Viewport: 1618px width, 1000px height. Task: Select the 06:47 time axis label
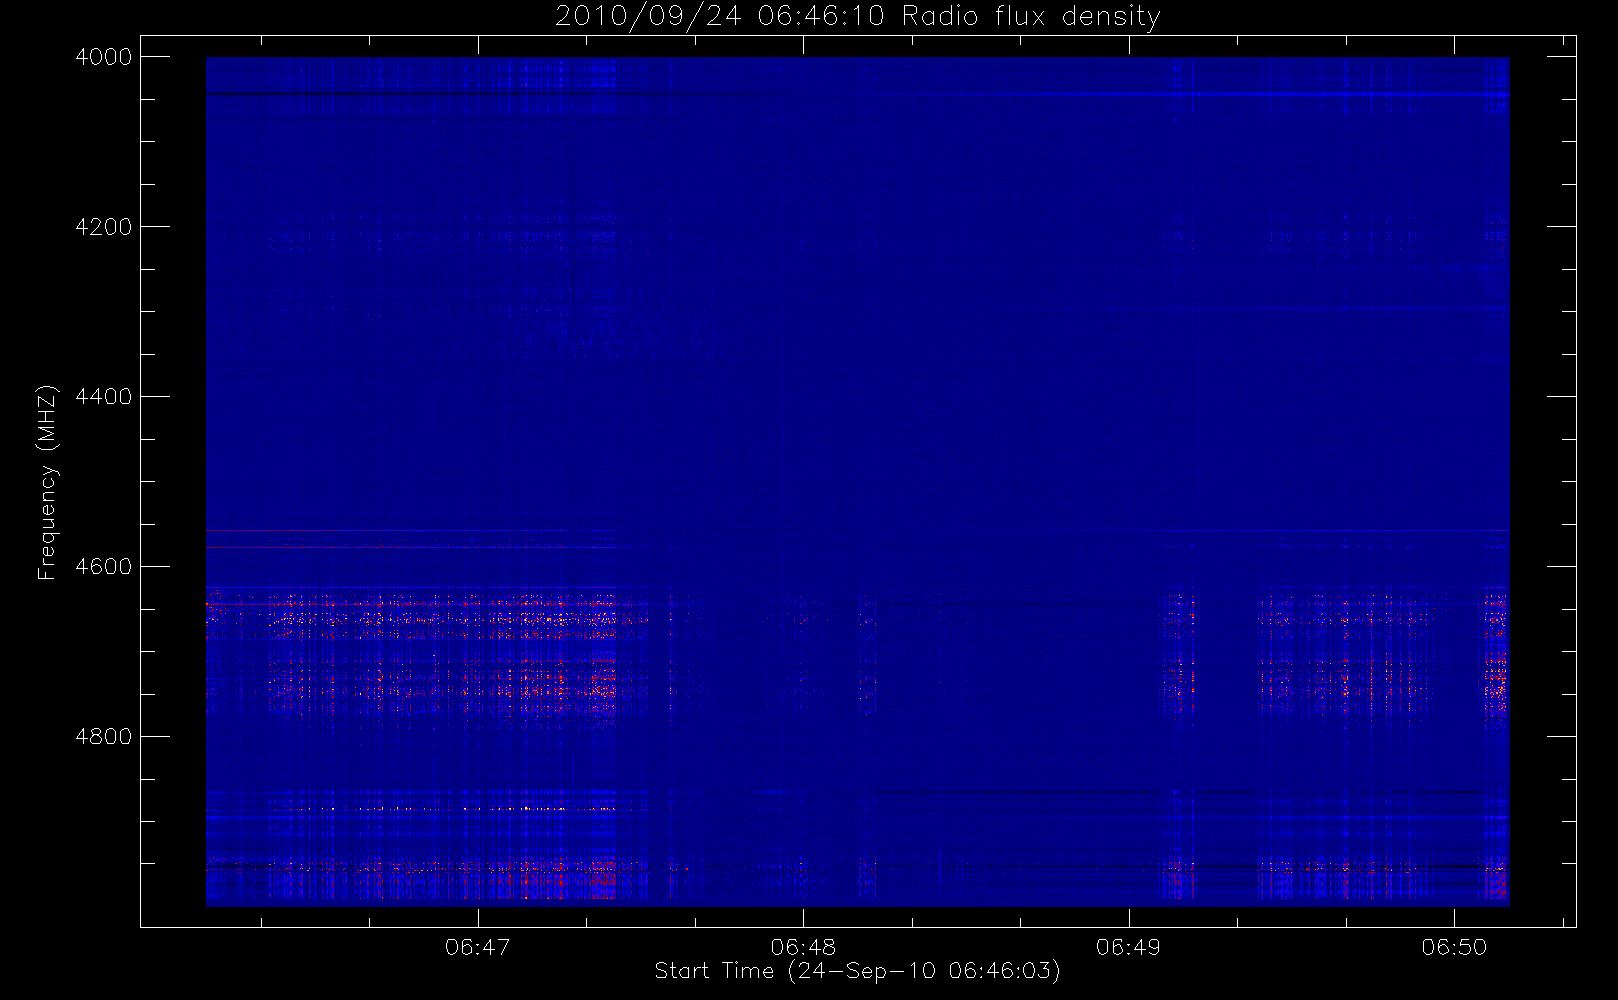pos(477,947)
